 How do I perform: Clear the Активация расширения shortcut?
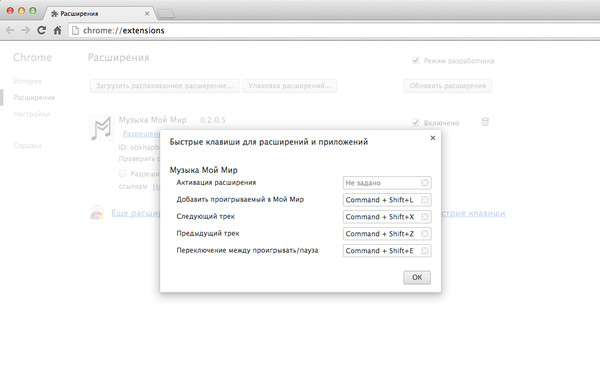425,183
